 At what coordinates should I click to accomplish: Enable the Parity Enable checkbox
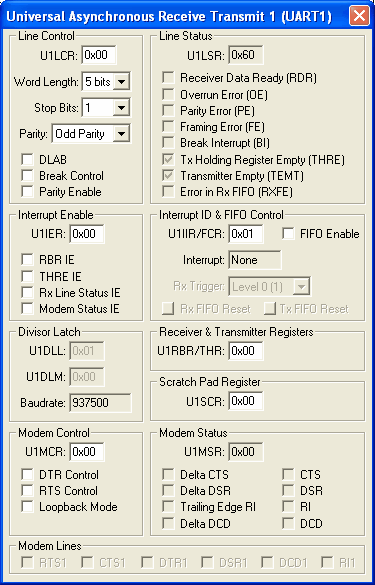[27, 192]
